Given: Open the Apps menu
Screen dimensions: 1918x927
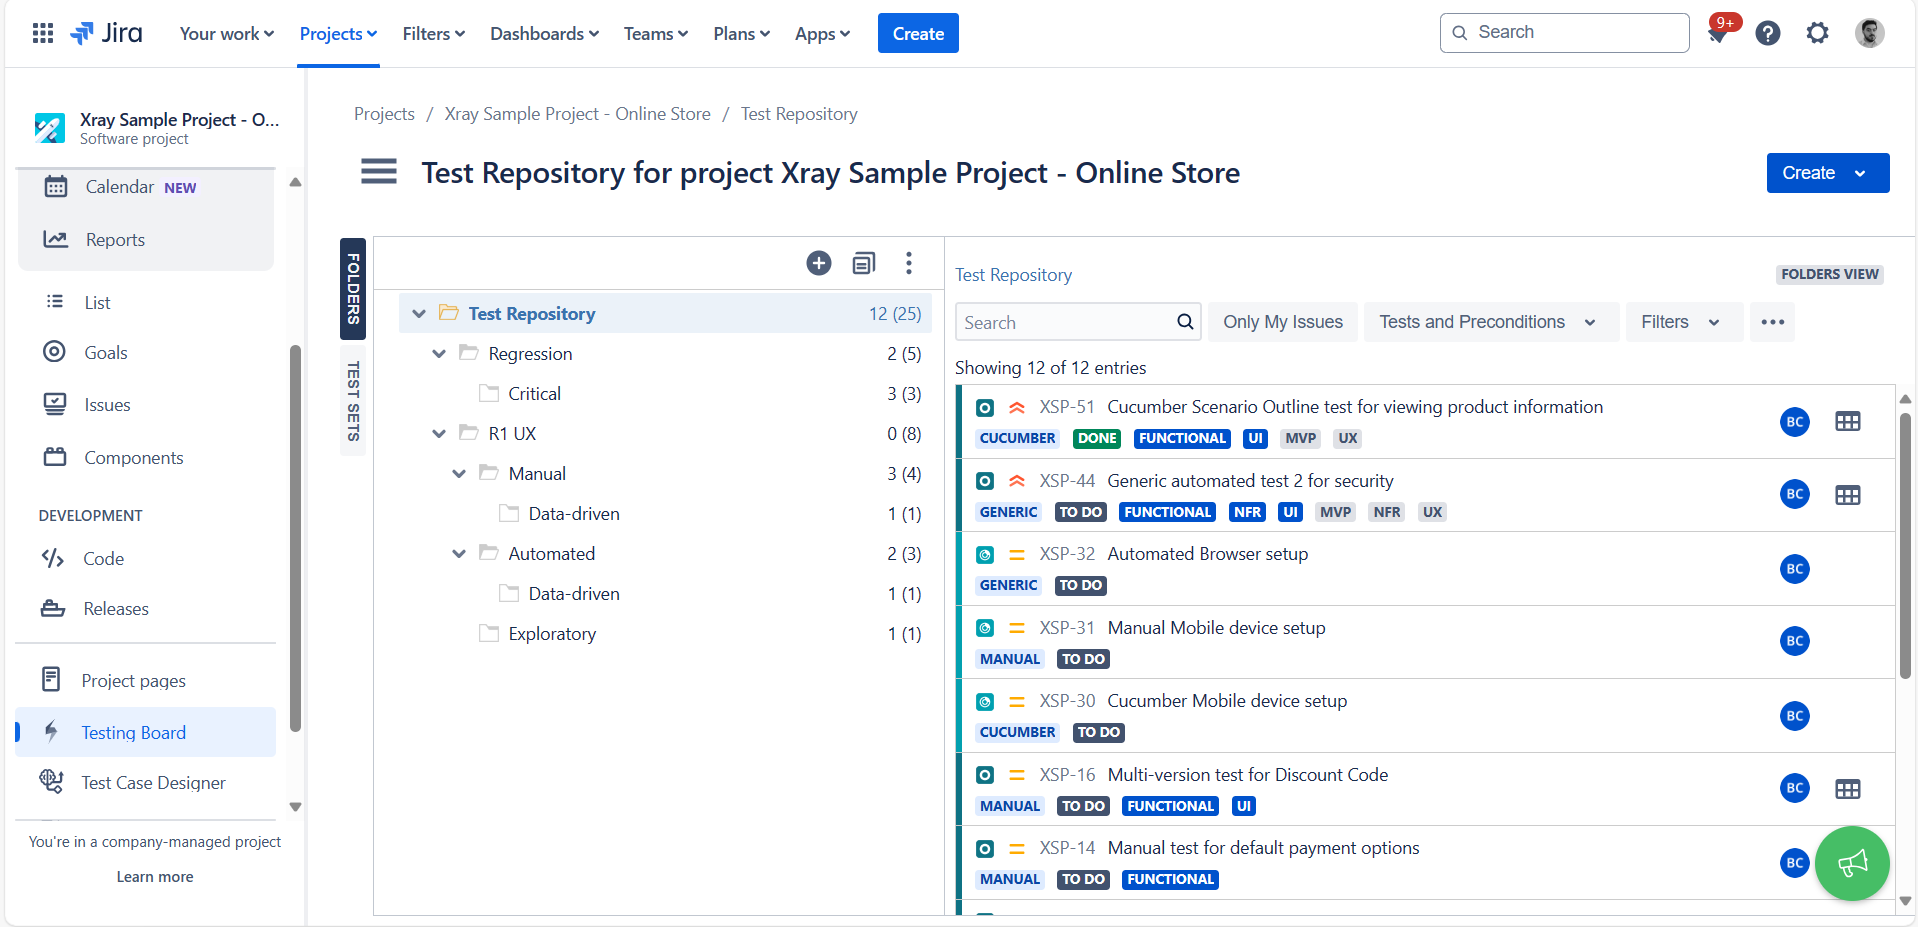Looking at the screenshot, I should tap(823, 33).
